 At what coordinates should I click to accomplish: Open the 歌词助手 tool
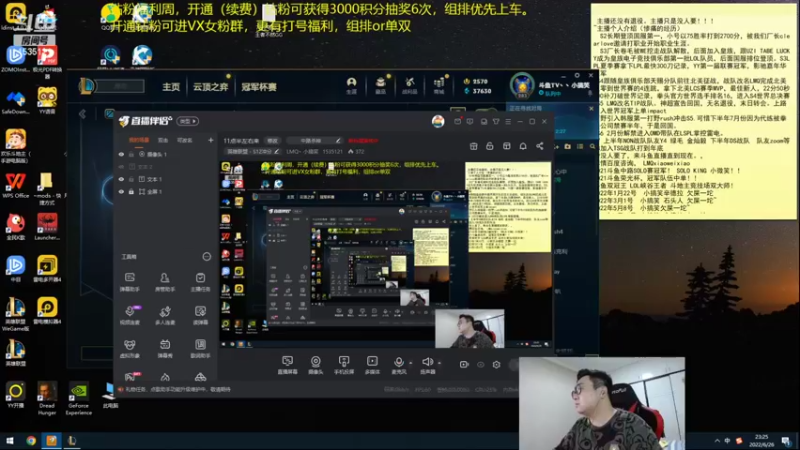pos(200,349)
